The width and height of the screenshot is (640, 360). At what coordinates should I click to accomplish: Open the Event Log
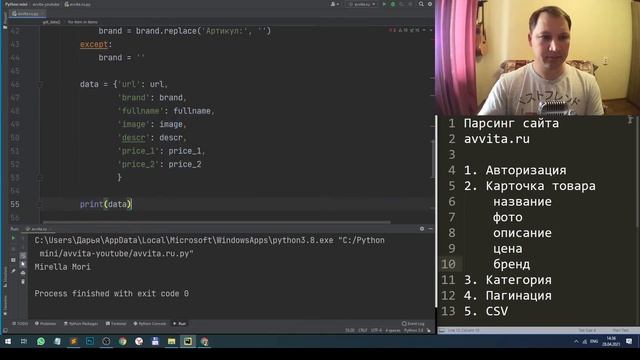[x=413, y=324]
